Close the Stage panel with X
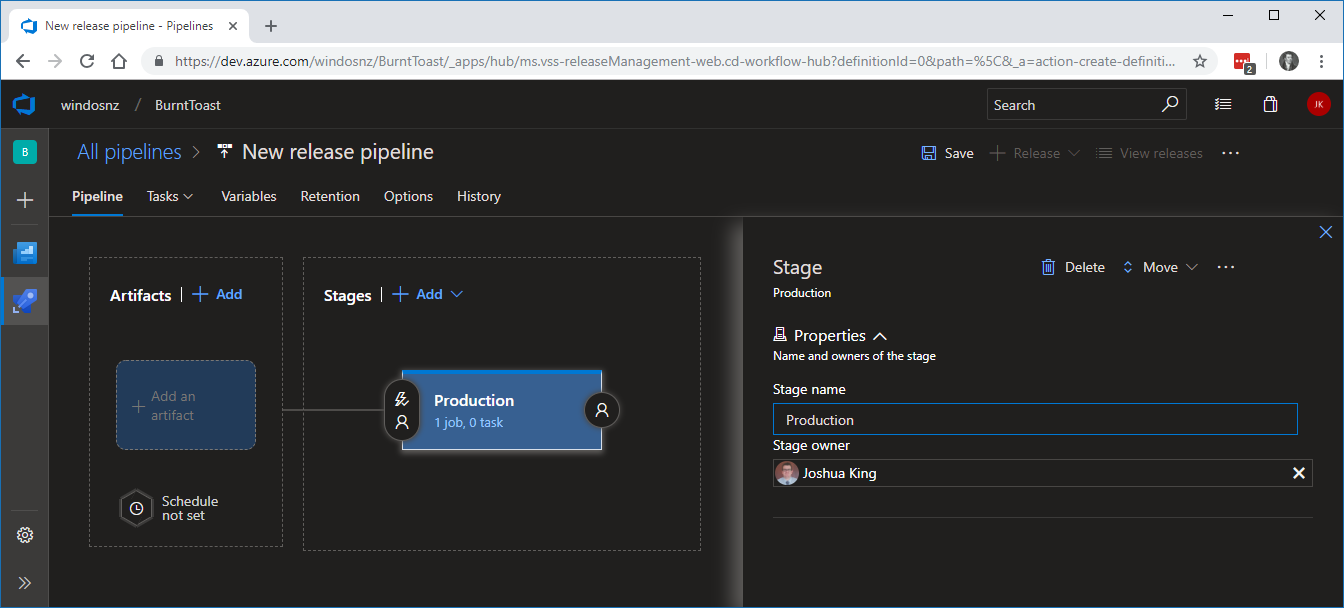Image resolution: width=1344 pixels, height=608 pixels. click(1326, 232)
